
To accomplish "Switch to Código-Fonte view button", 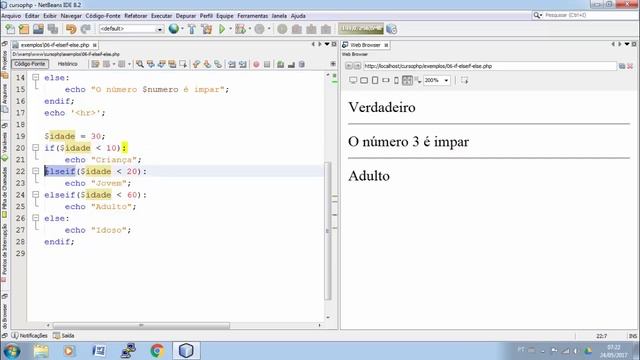I will [30, 64].
